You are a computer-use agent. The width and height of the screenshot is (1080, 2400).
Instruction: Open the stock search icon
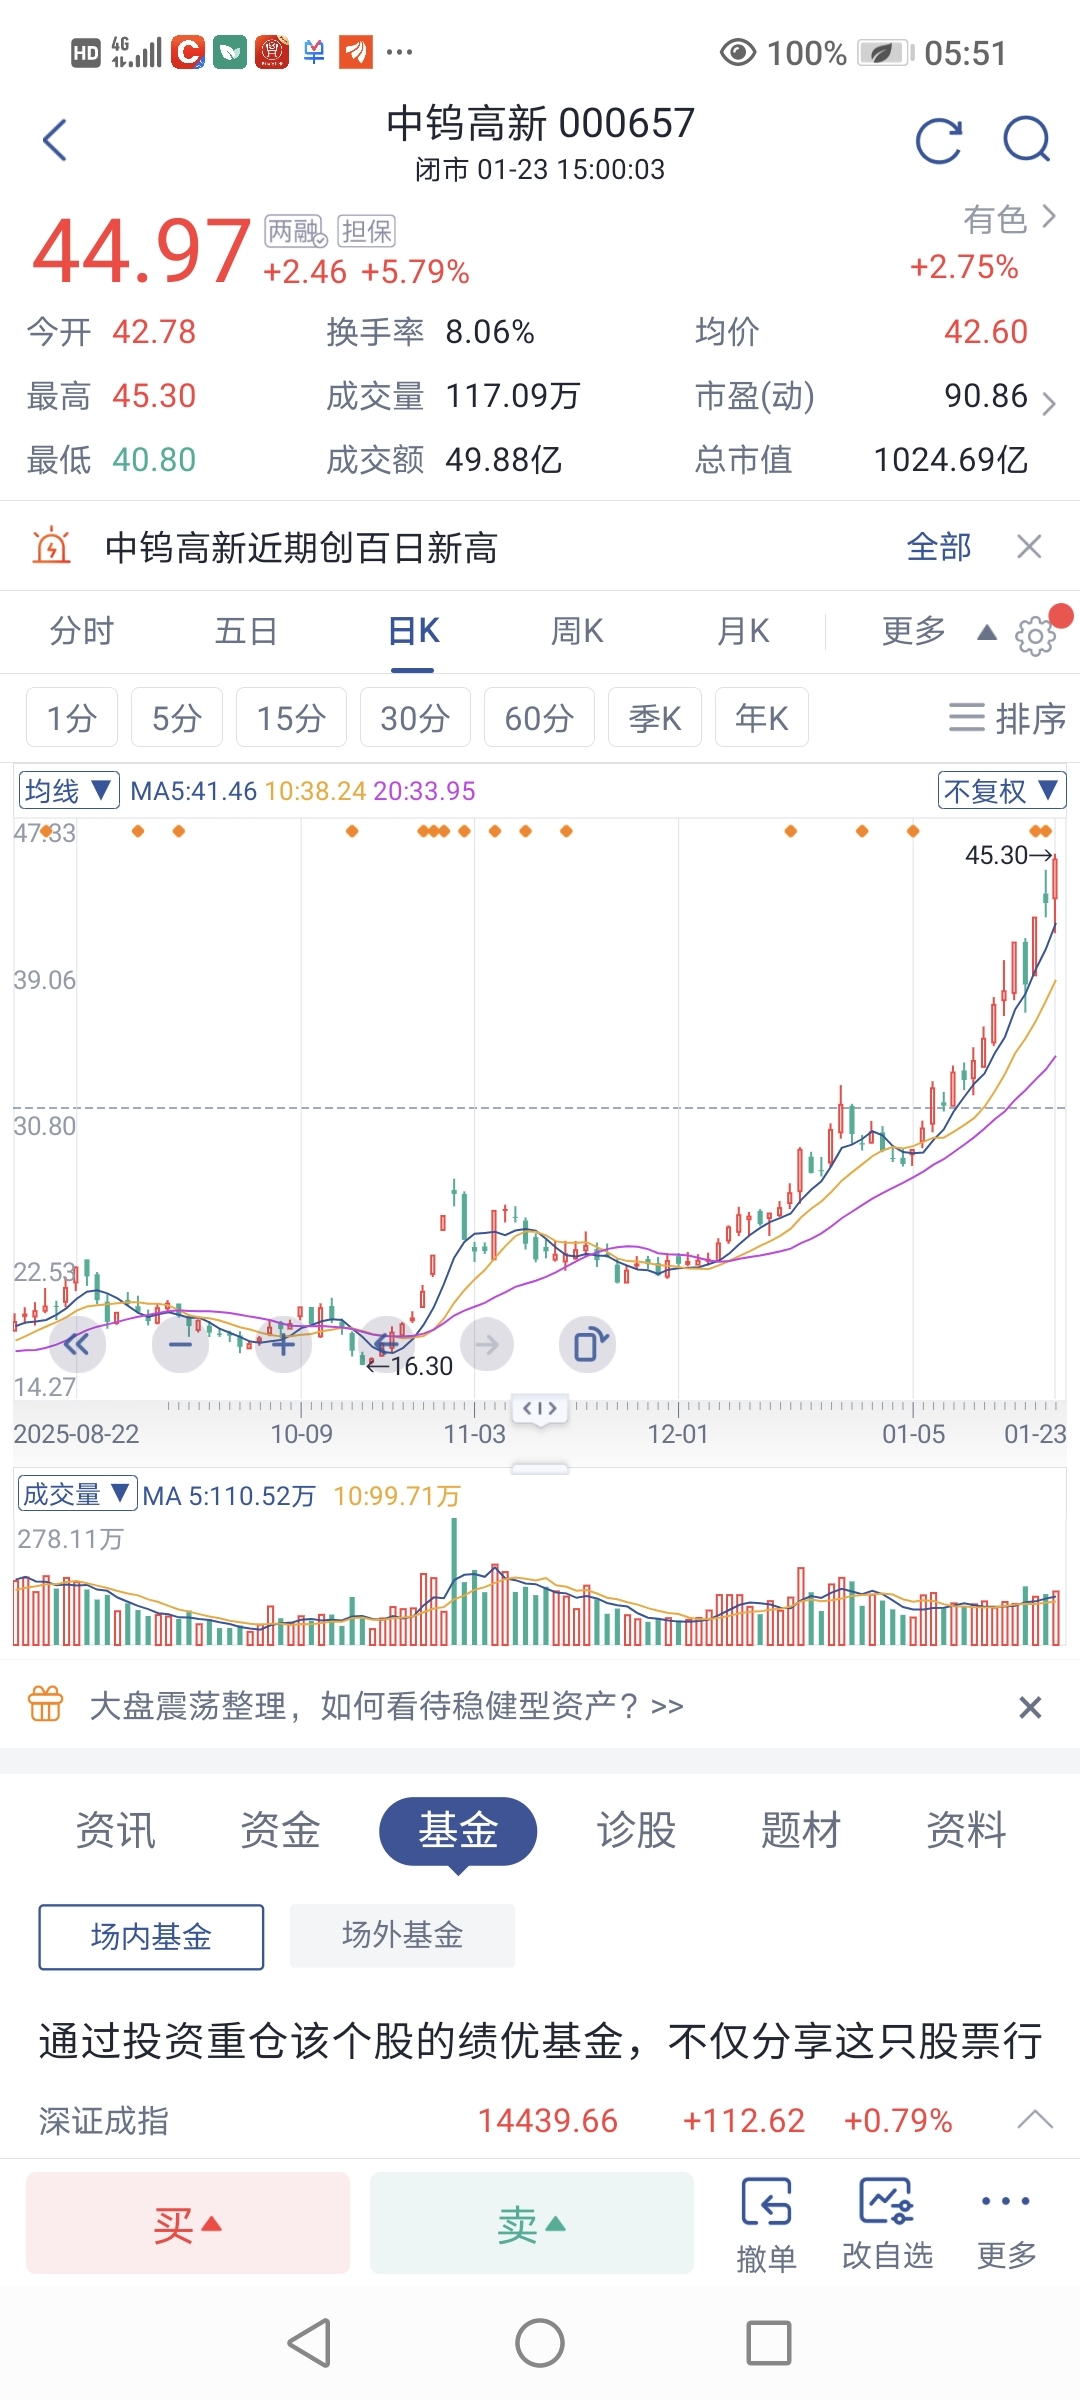tap(1027, 140)
